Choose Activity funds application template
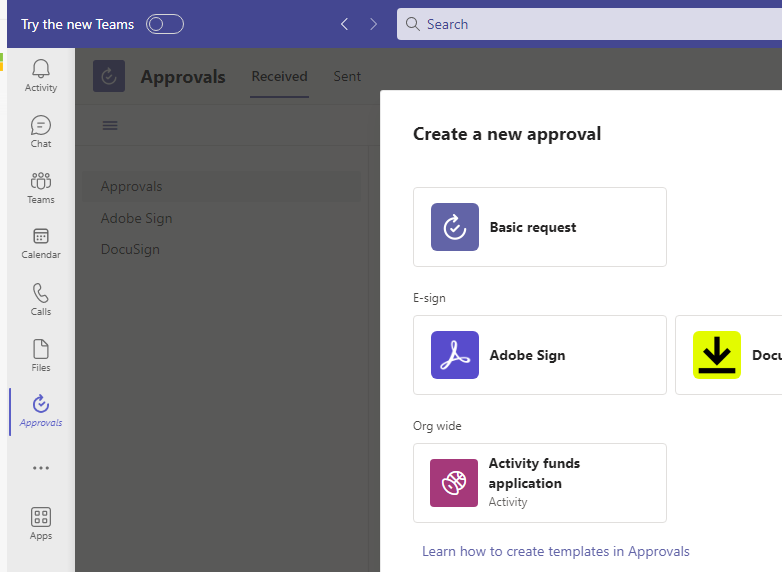Viewport: 782px width, 572px height. click(540, 483)
